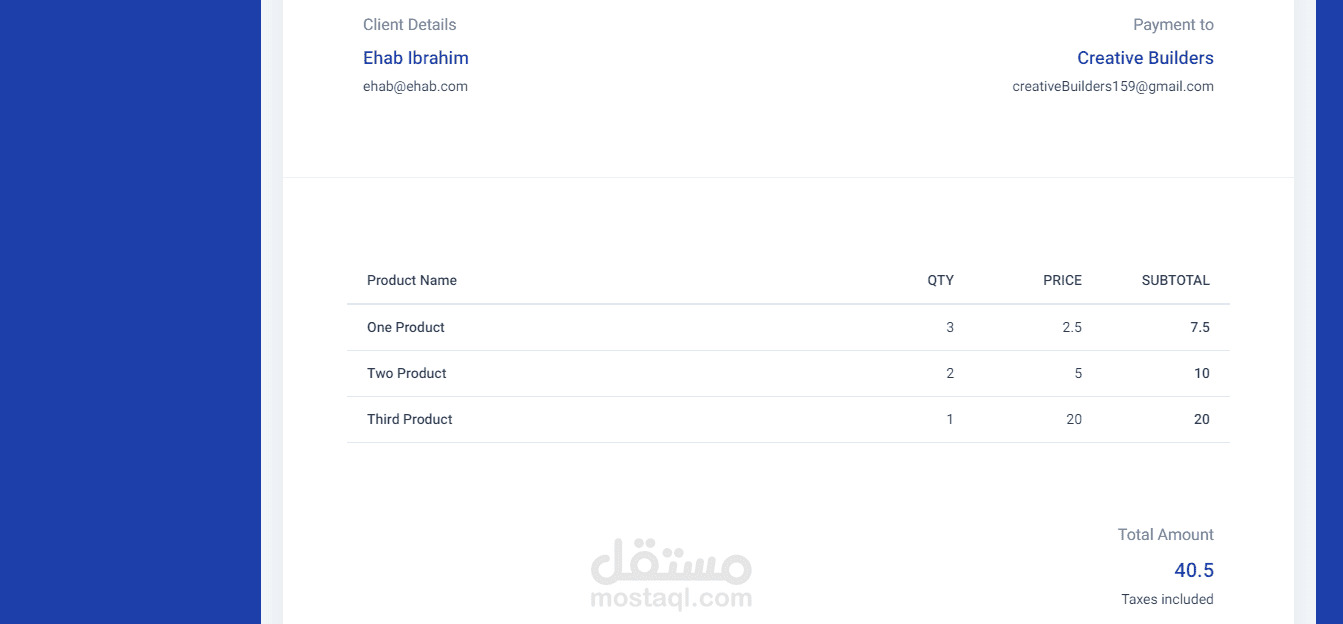This screenshot has height=624, width=1343.
Task: Select the Third Product row name
Action: click(410, 419)
